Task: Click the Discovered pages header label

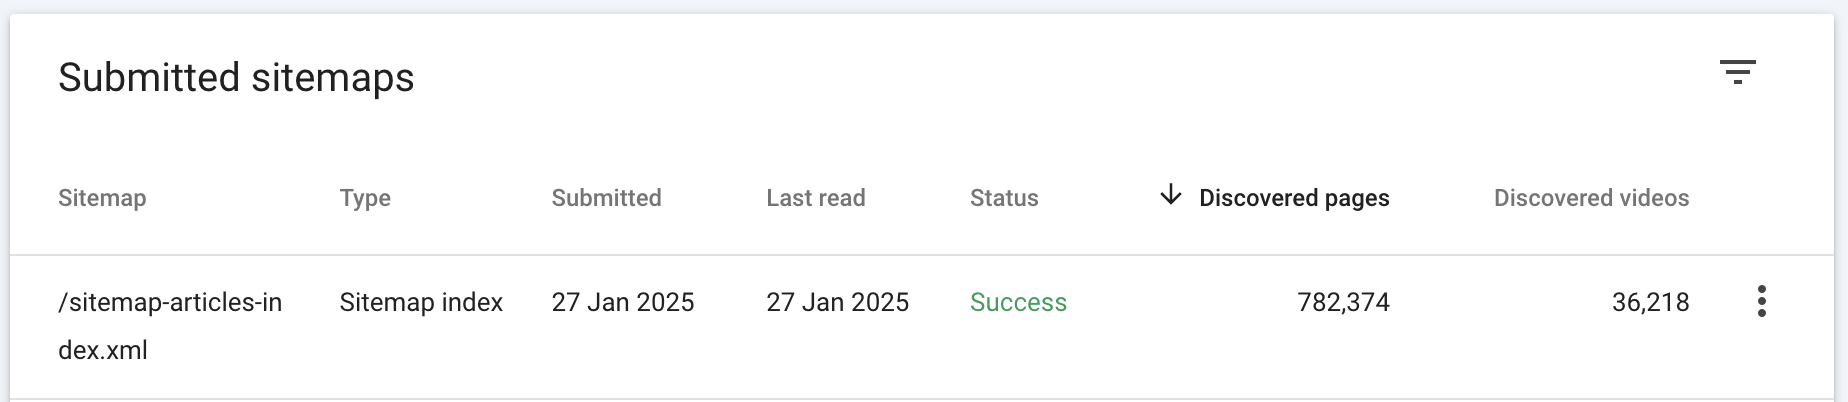Action: [x=1294, y=198]
